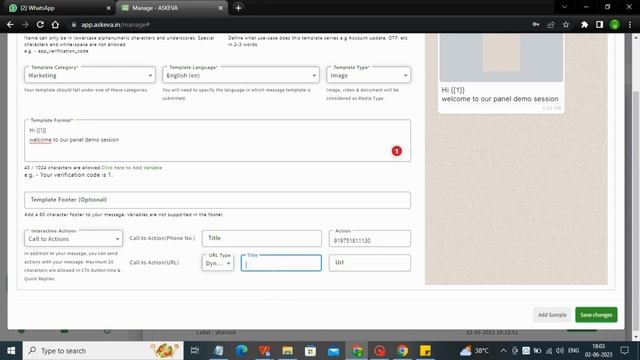Click the Template Footer (Optional) field

pyautogui.click(x=218, y=200)
